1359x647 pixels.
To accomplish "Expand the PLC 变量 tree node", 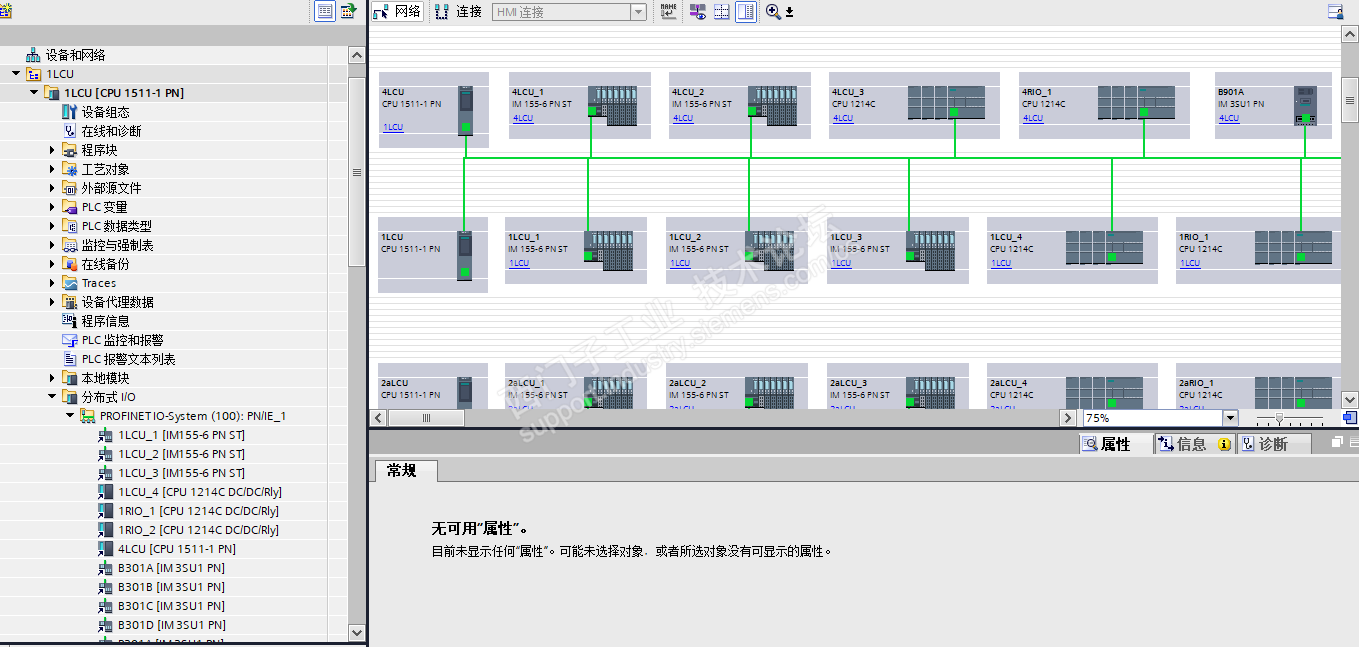I will pos(53,207).
